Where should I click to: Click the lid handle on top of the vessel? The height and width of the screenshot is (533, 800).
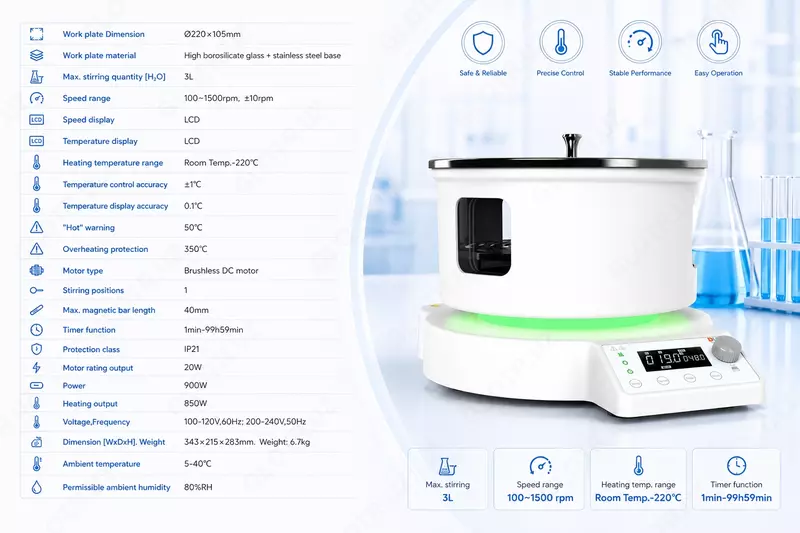point(572,145)
